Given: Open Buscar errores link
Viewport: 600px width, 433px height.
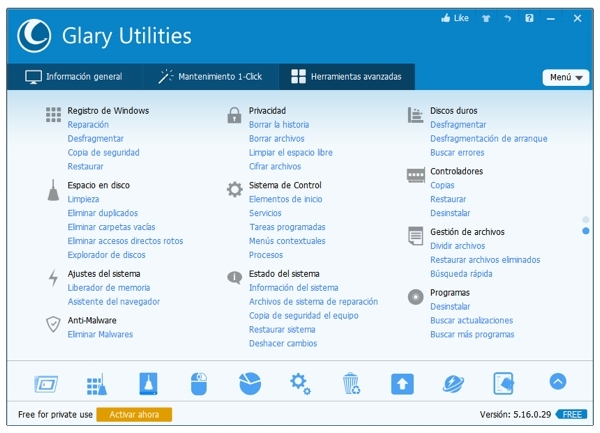Looking at the screenshot, I should pos(457,153).
